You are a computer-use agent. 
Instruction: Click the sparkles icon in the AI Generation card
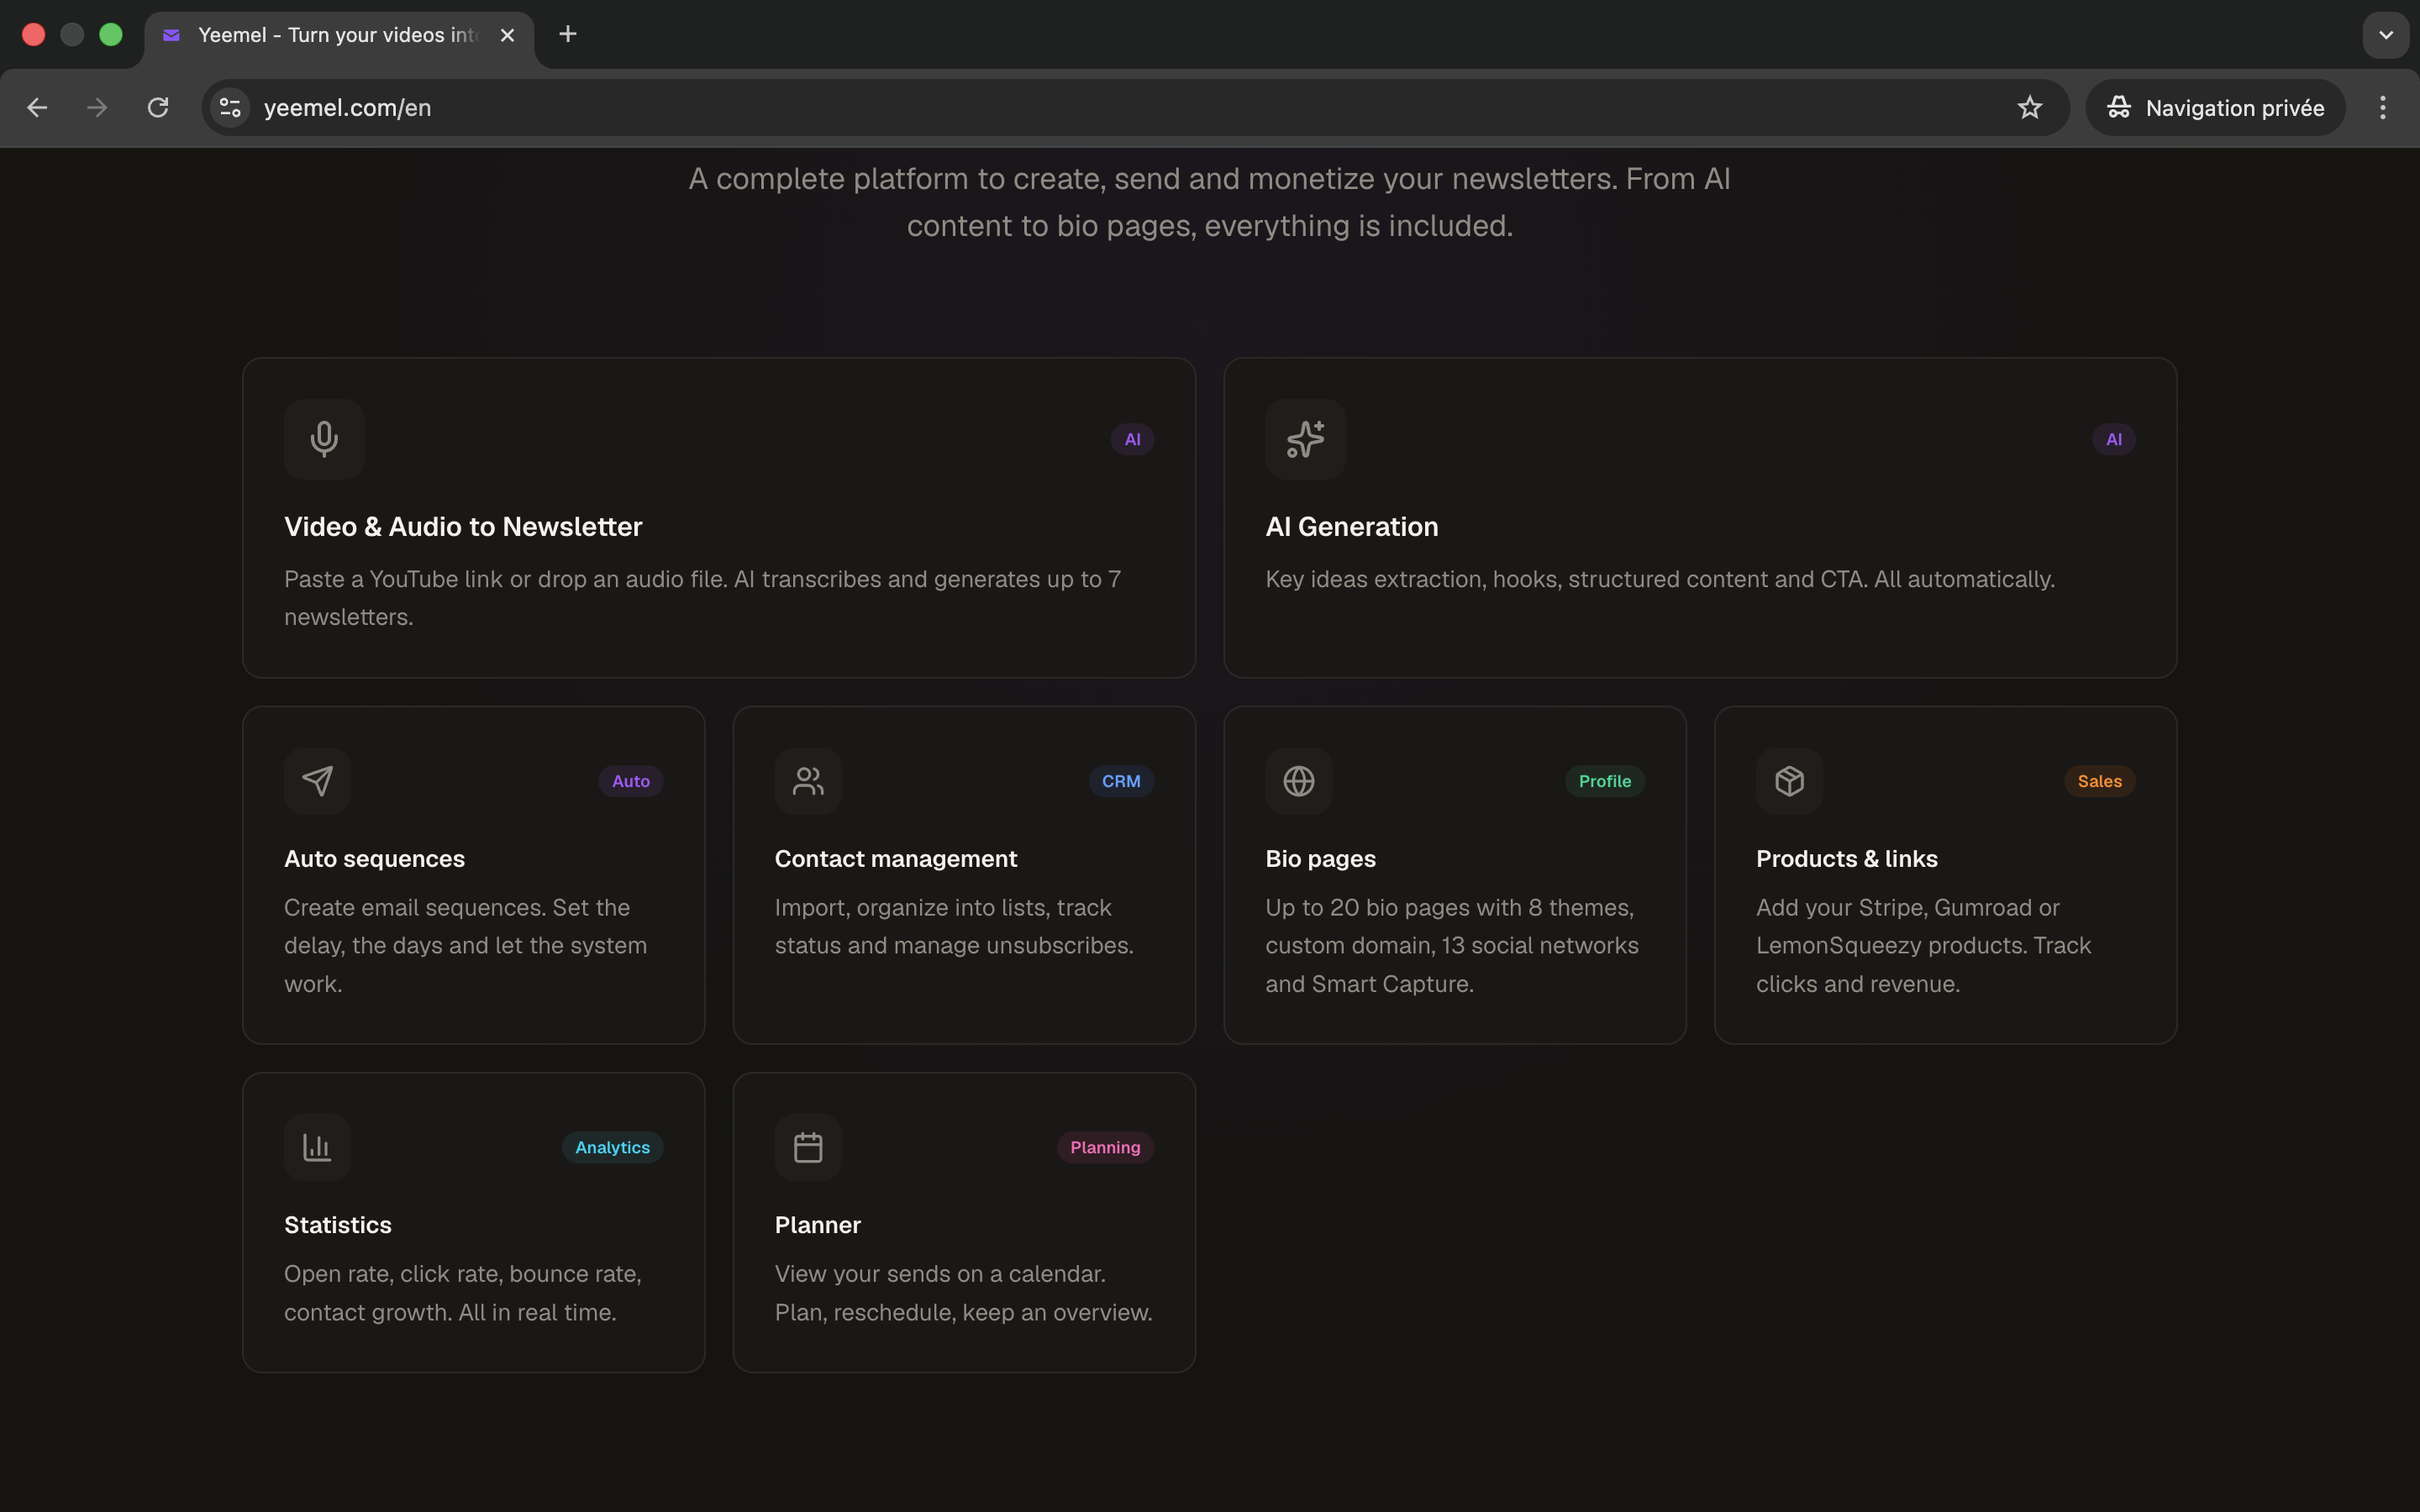(x=1305, y=439)
